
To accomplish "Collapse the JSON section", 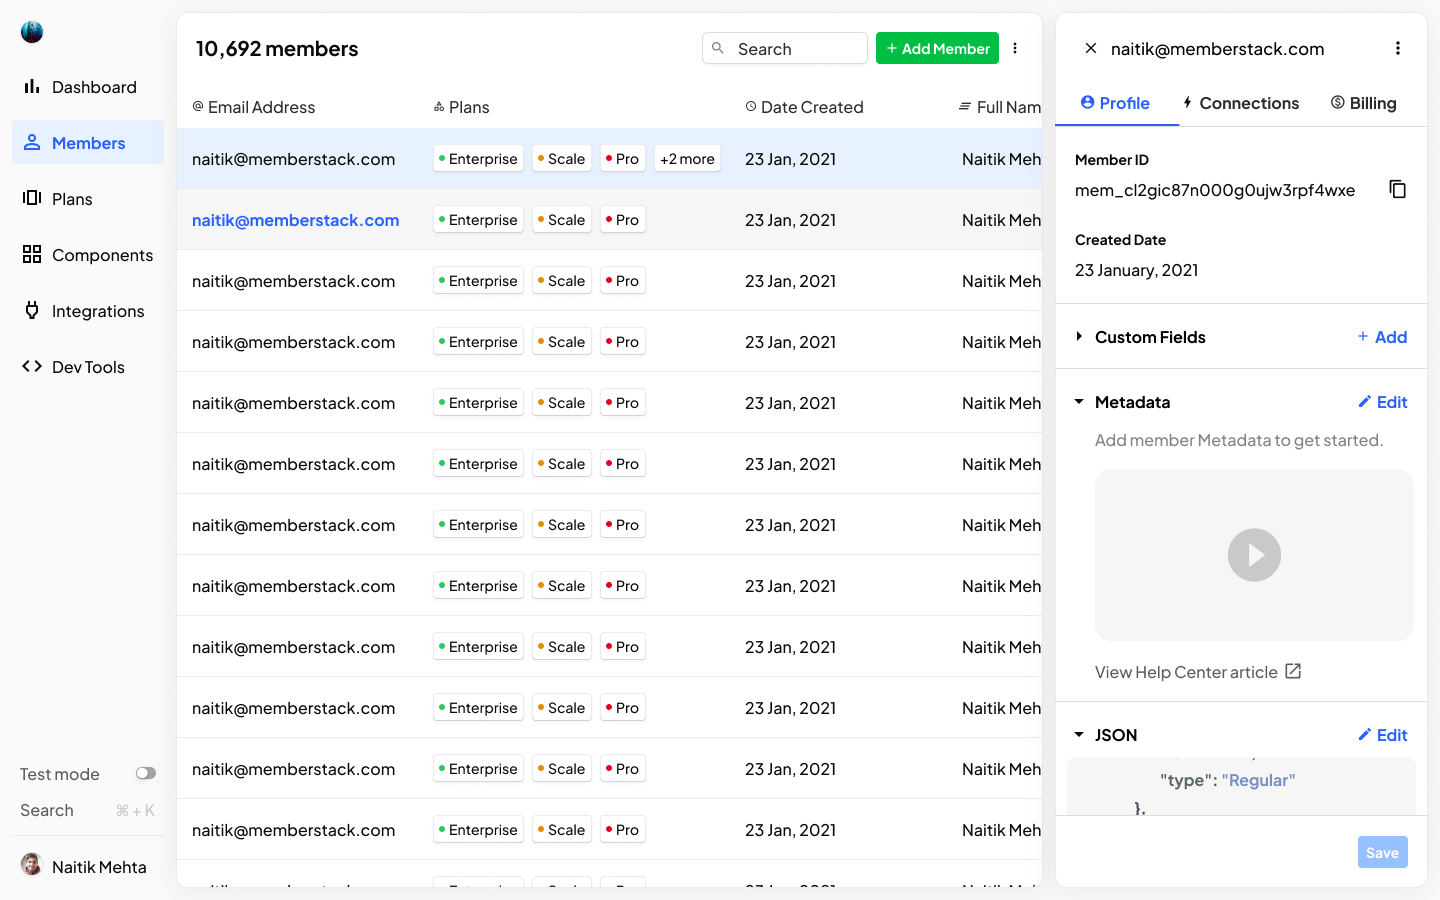I will pos(1078,735).
